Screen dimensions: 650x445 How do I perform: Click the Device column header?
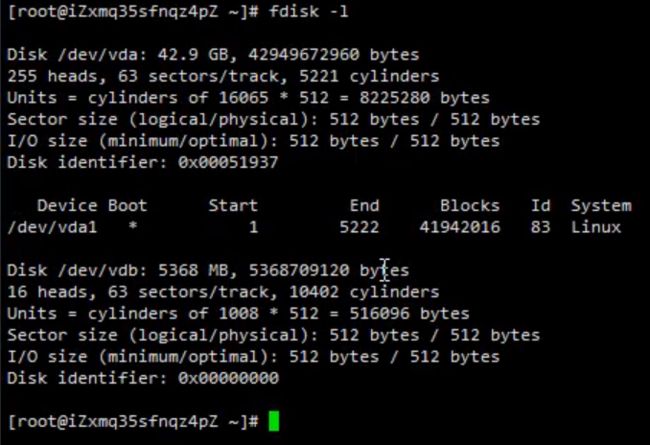67,206
